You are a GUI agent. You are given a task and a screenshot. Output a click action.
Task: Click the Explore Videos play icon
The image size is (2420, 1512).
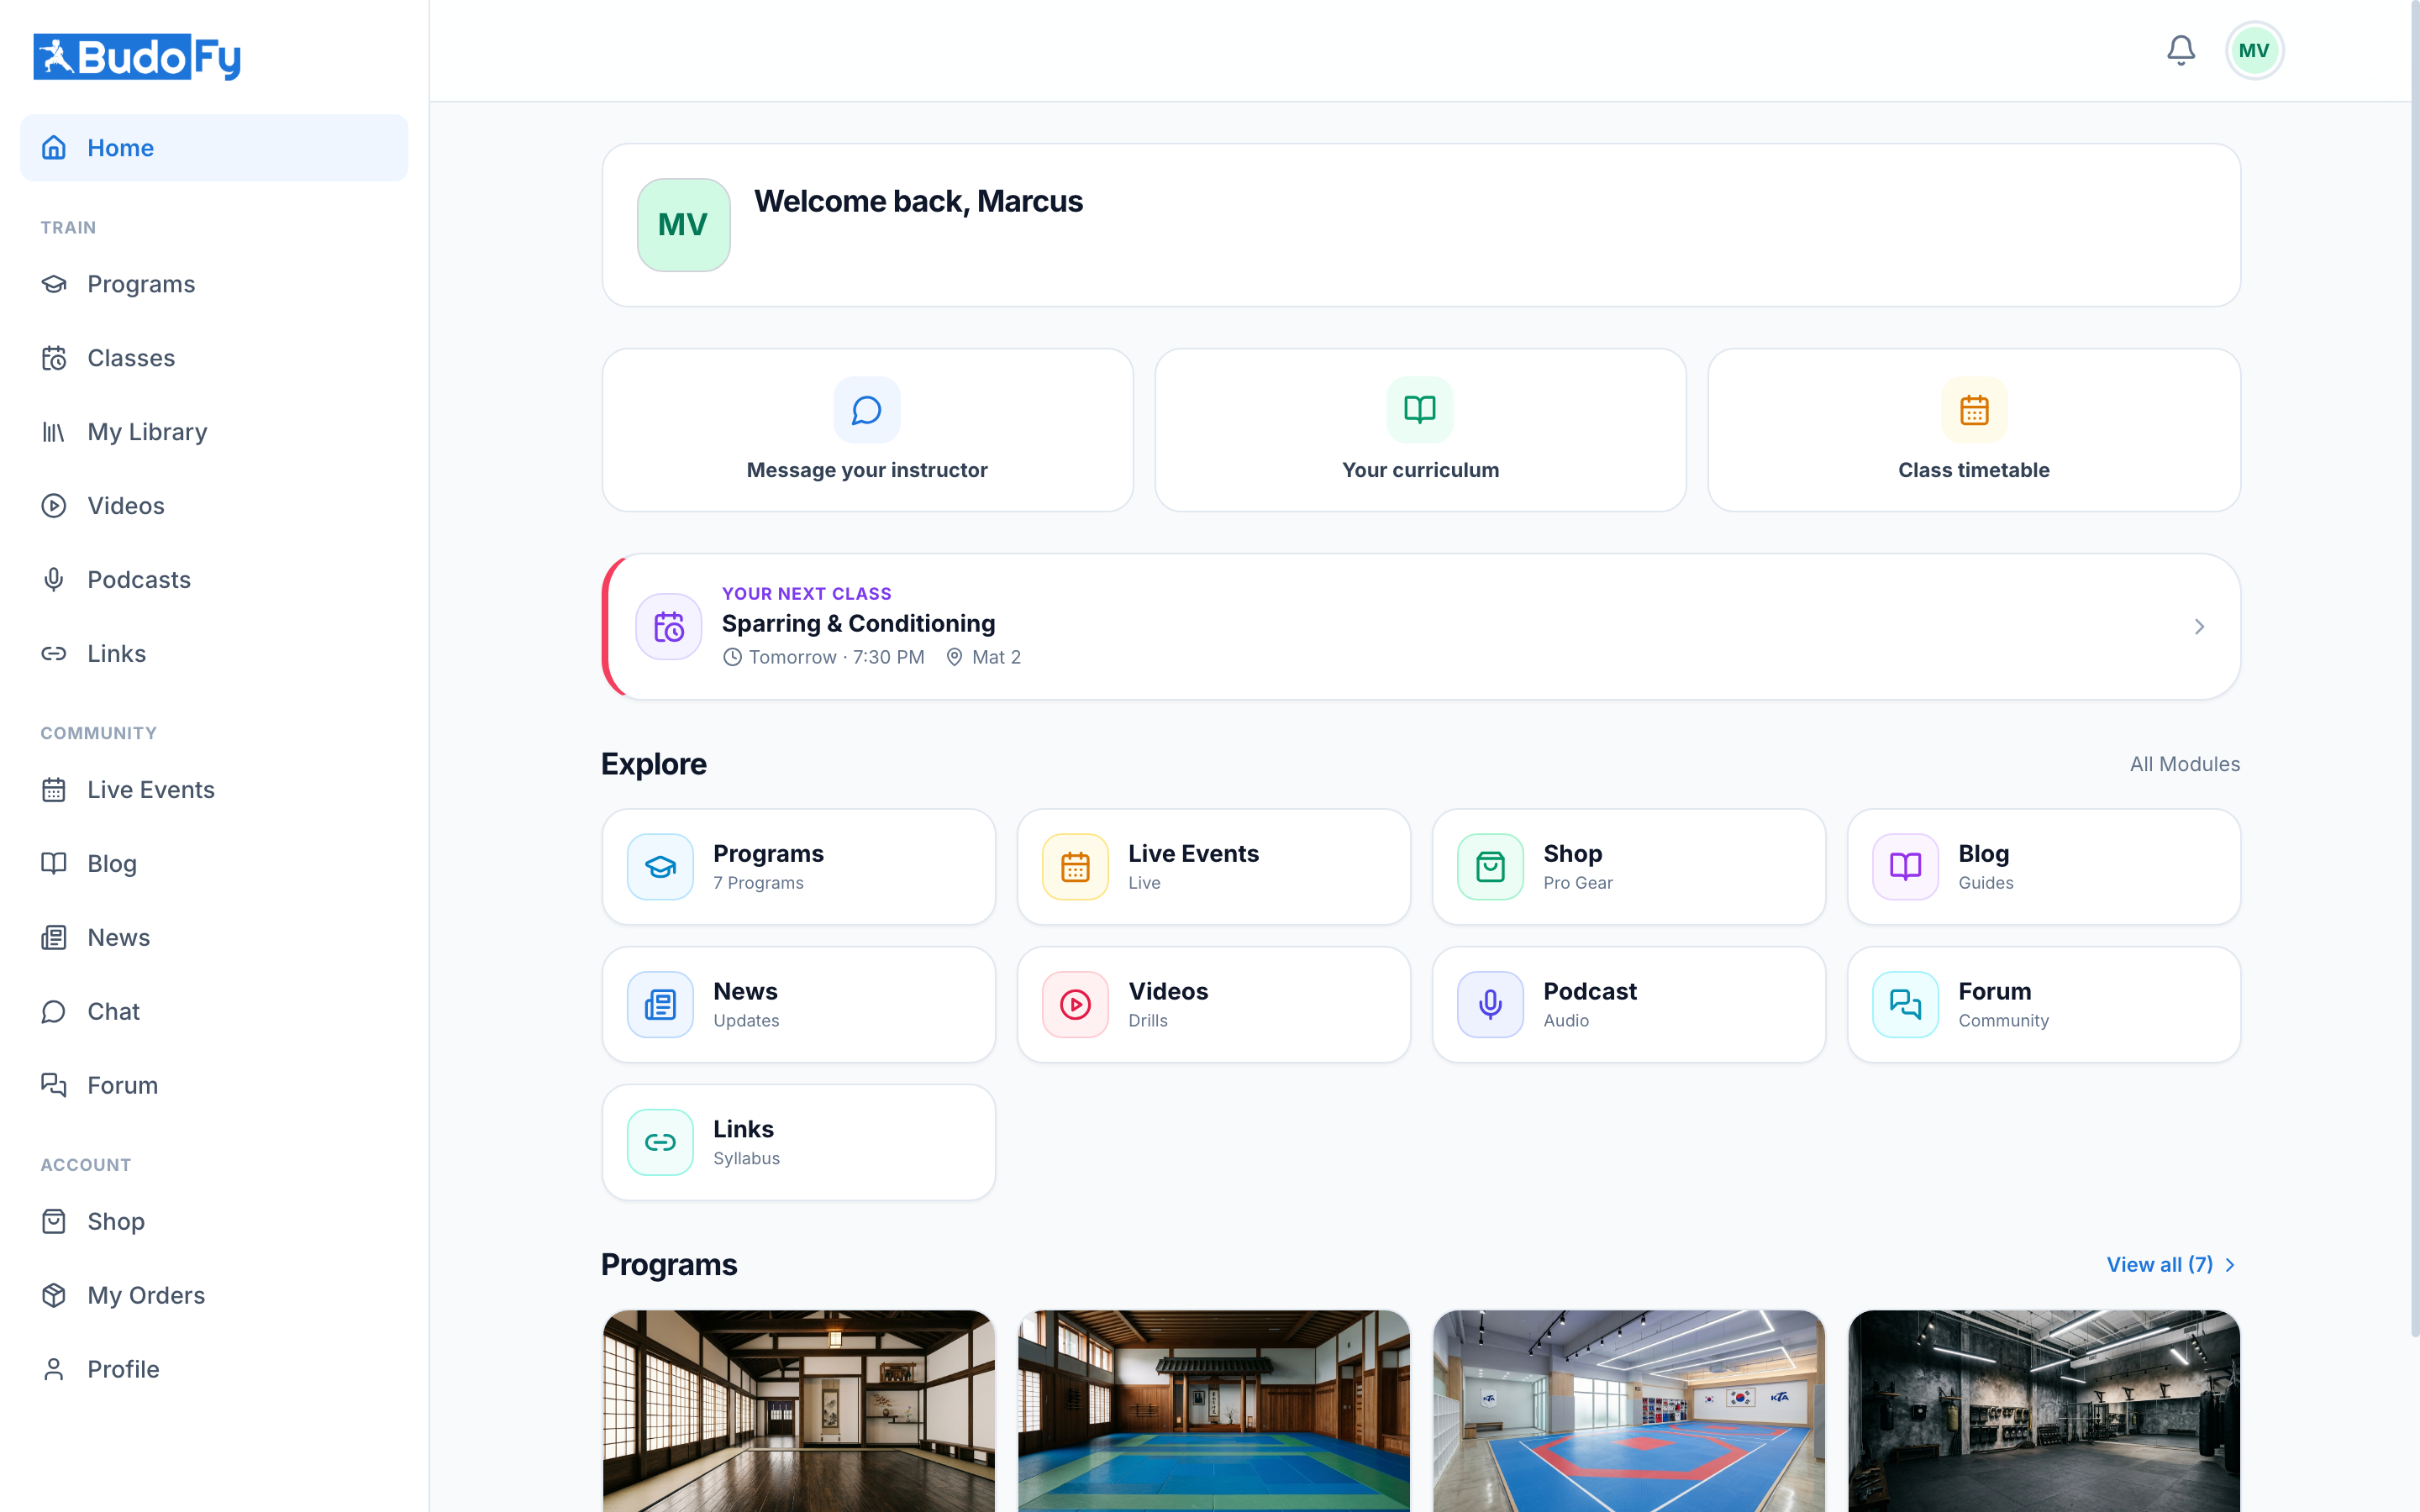1075,1004
